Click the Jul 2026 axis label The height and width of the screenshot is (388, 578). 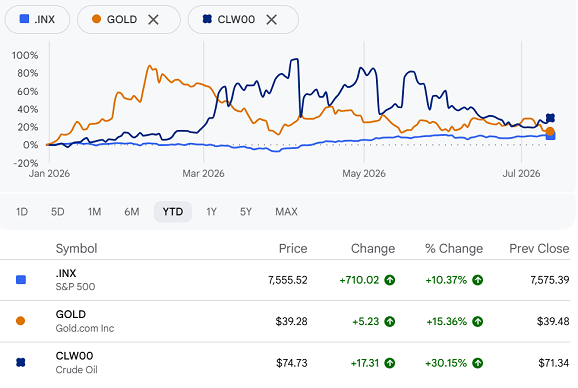pyautogui.click(x=521, y=174)
